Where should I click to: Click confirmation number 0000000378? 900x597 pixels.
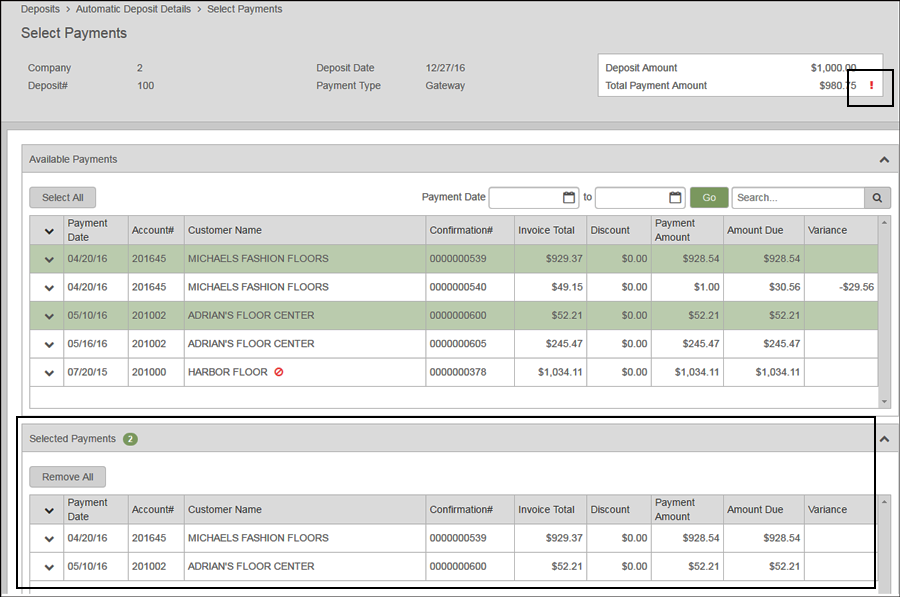point(457,372)
